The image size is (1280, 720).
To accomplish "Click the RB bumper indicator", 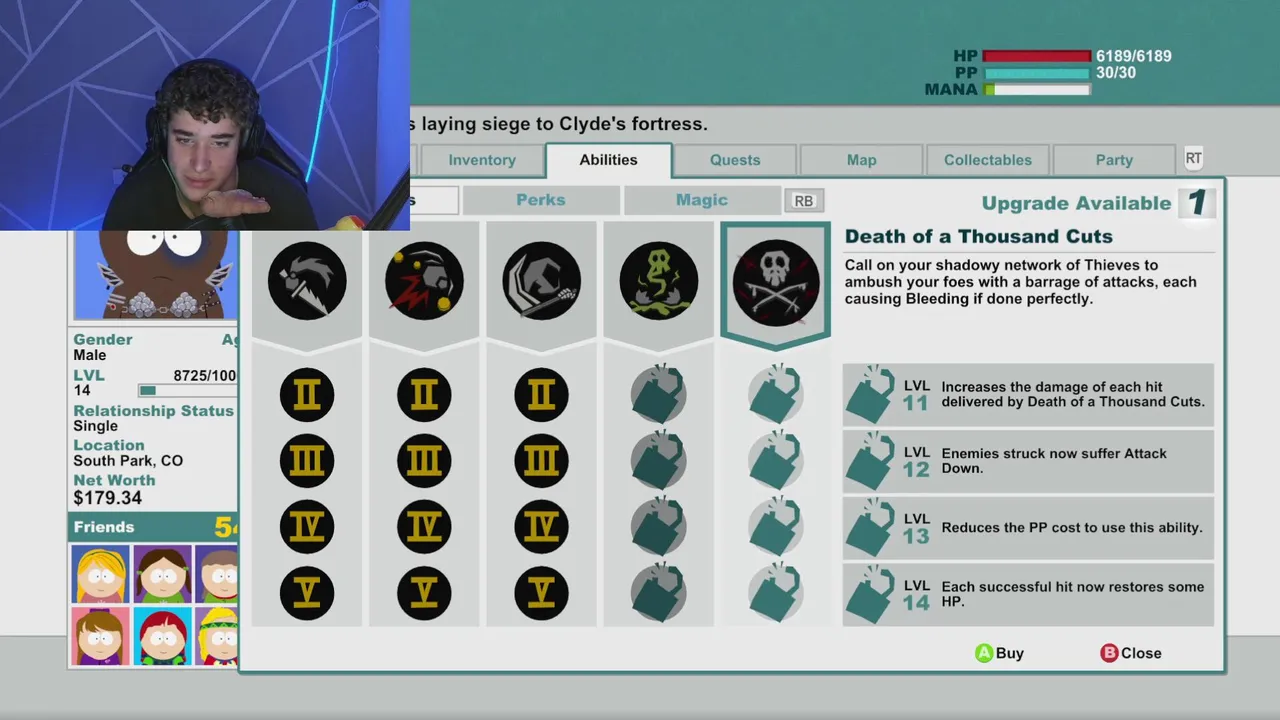I will pyautogui.click(x=803, y=201).
